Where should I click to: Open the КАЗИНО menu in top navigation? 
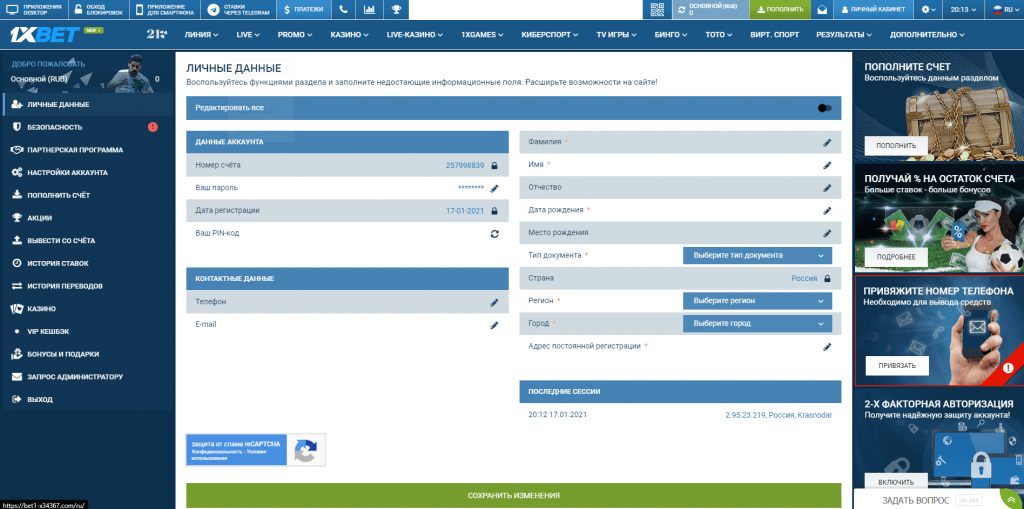349,35
